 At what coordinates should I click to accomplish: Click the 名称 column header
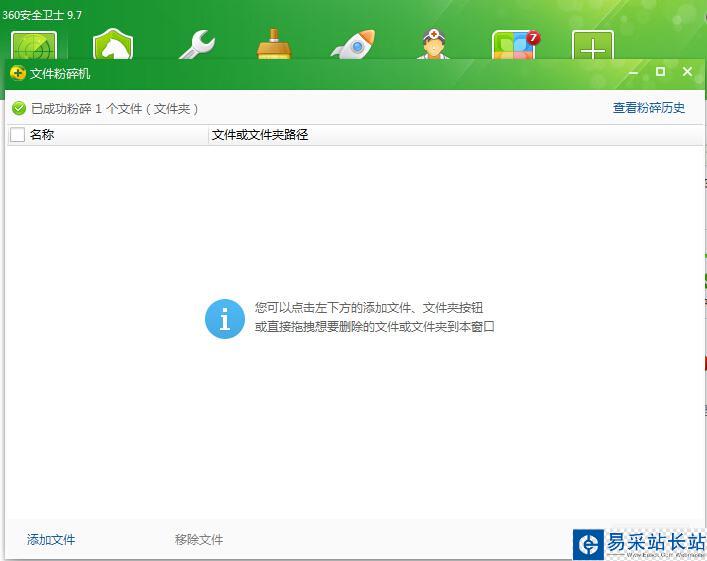[108, 134]
